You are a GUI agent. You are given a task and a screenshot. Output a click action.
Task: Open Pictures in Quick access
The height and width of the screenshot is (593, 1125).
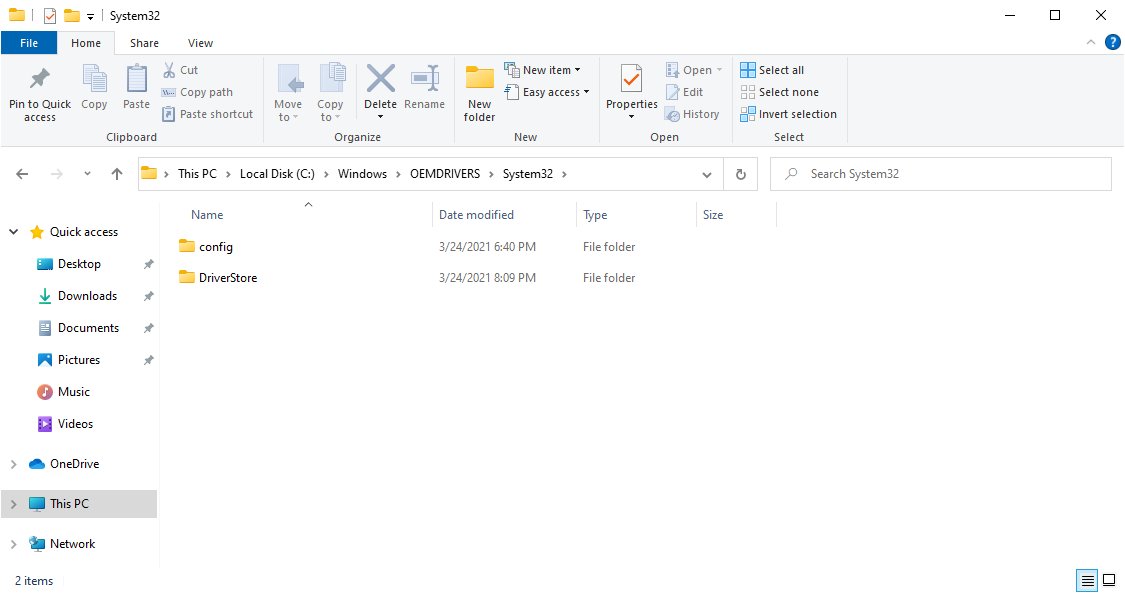click(78, 360)
